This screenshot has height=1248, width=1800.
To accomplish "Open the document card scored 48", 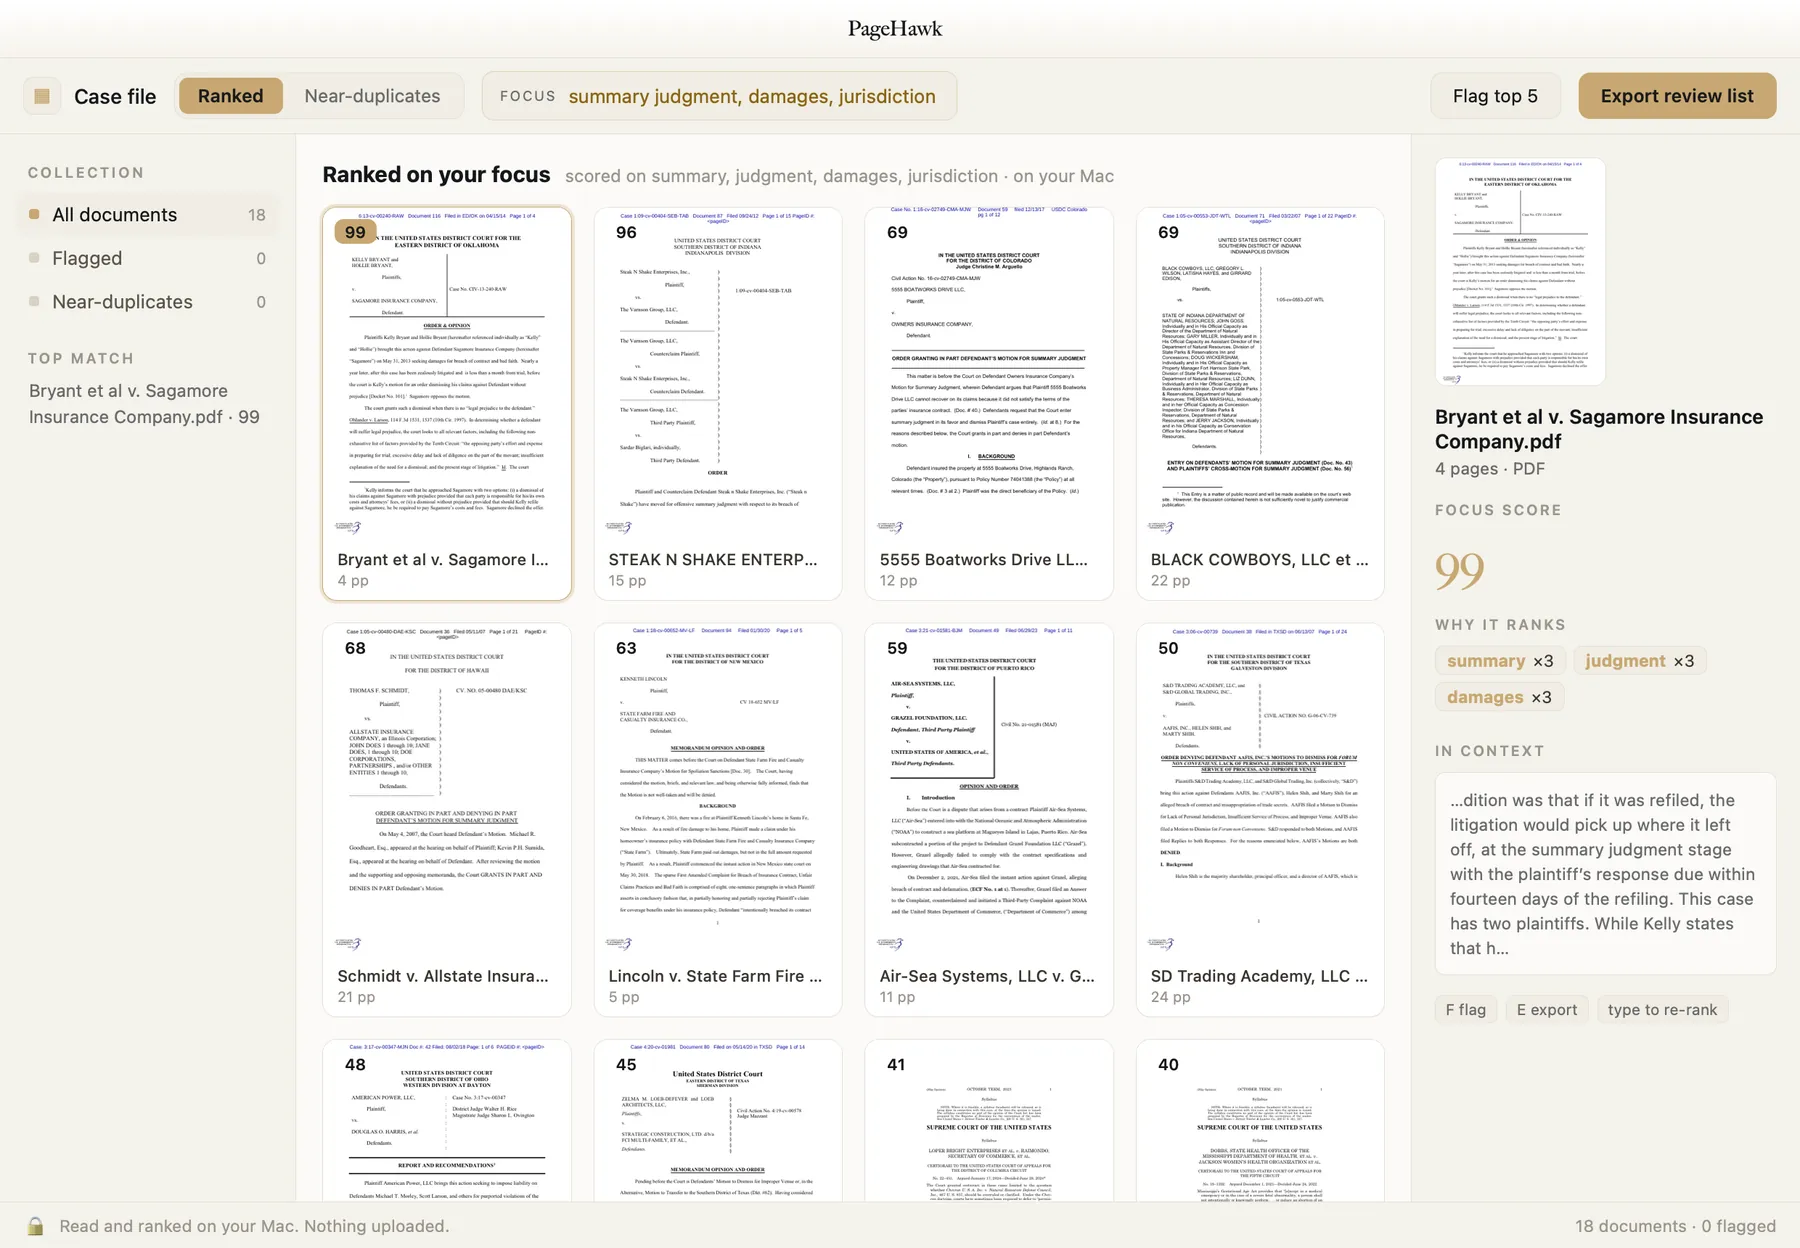I will (x=447, y=1120).
